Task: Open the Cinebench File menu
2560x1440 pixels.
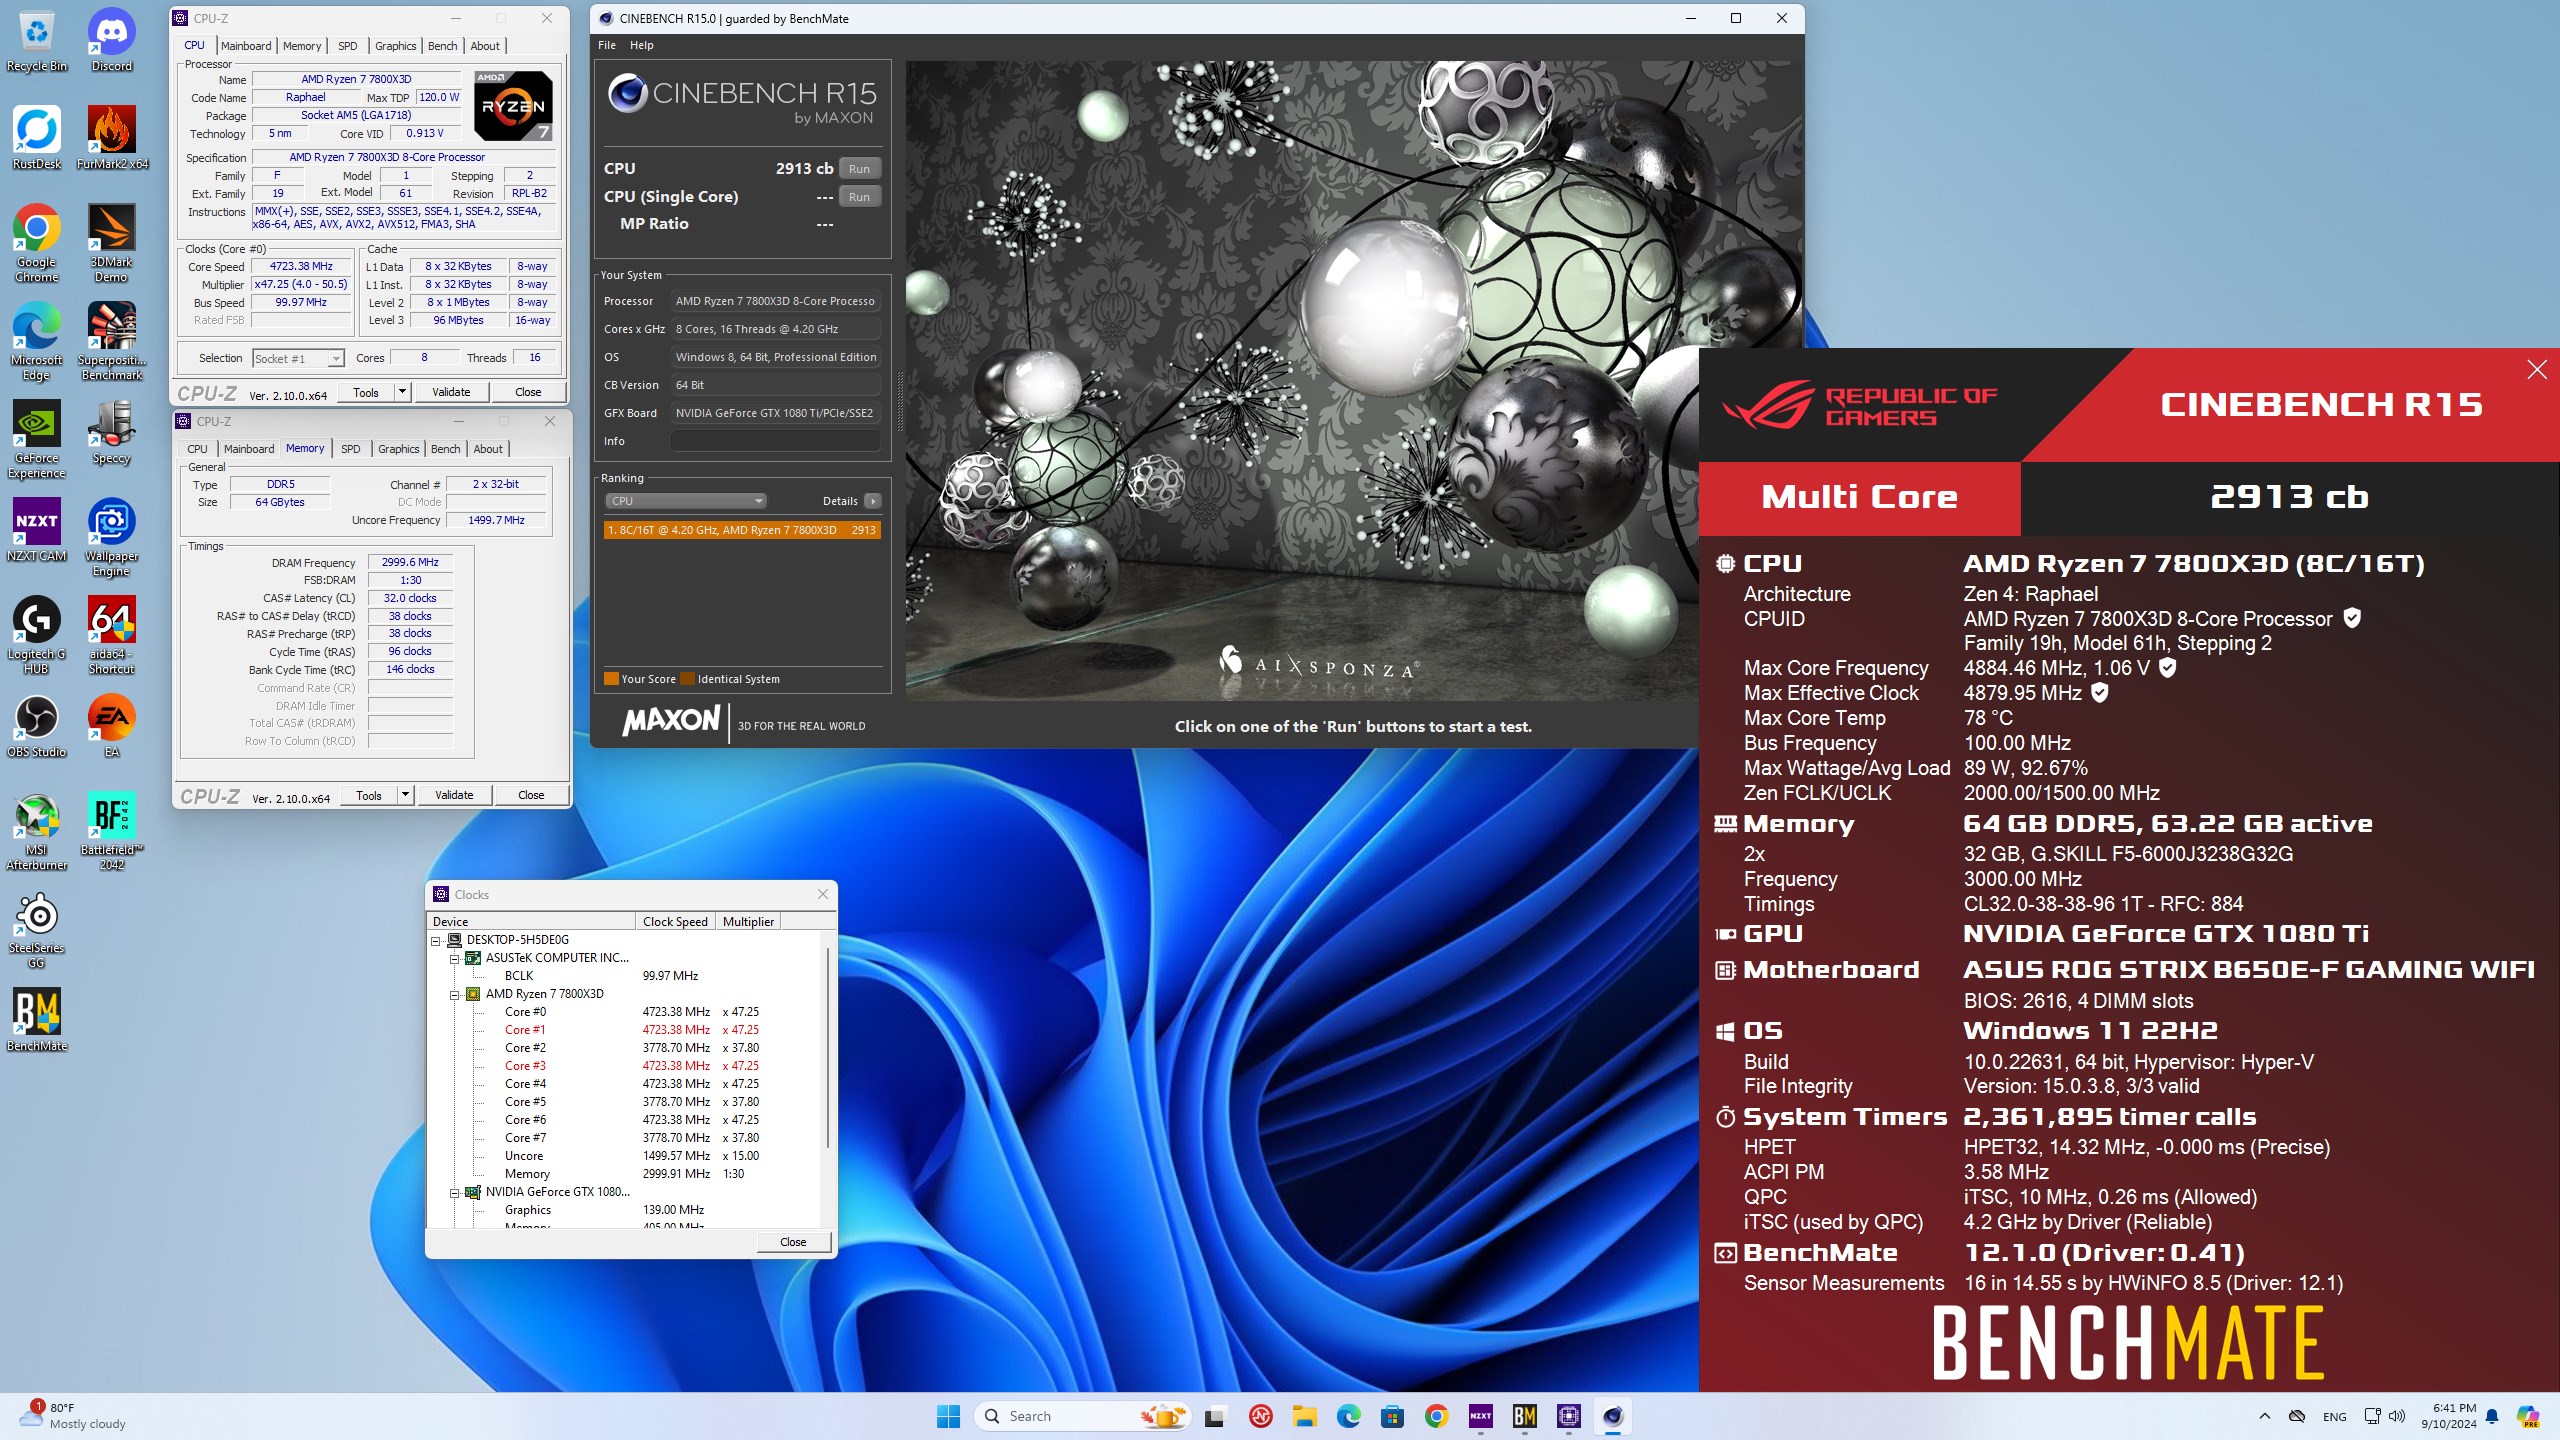Action: (607, 45)
